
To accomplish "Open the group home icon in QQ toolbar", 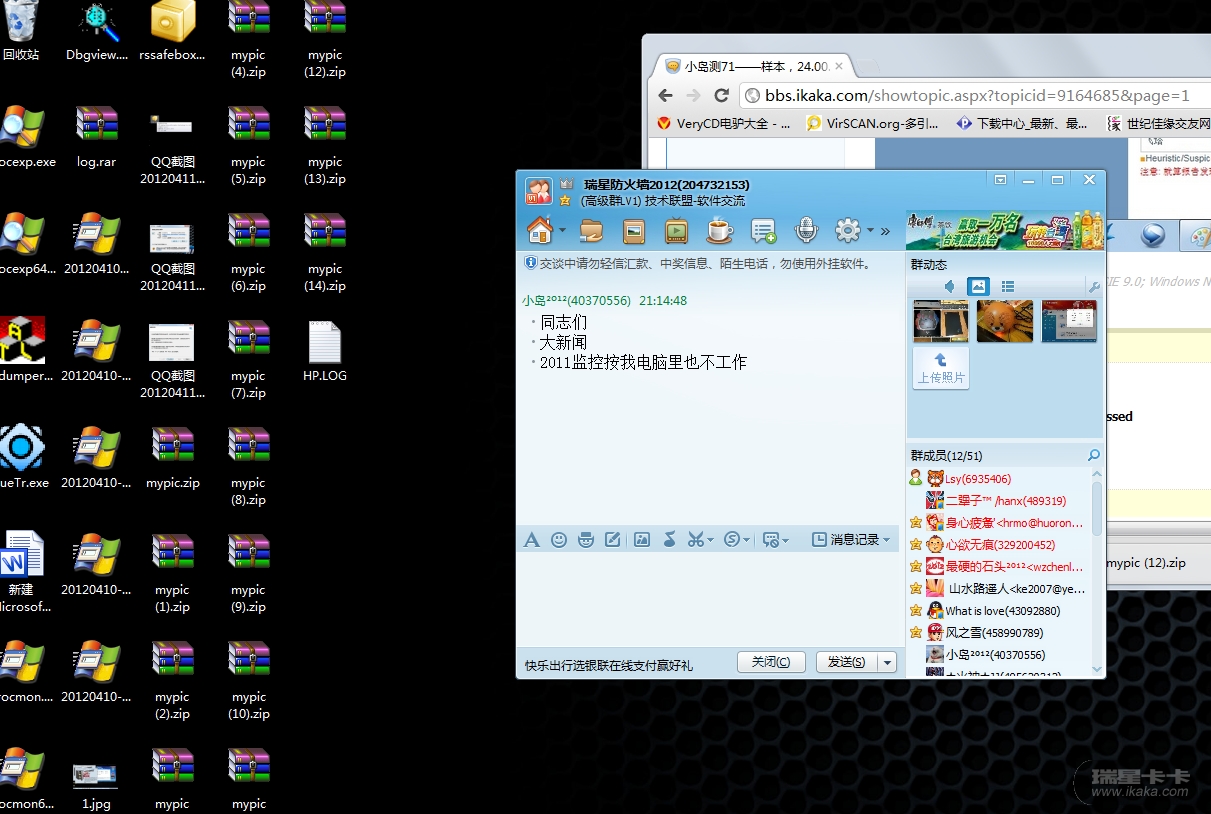I will pyautogui.click(x=540, y=231).
